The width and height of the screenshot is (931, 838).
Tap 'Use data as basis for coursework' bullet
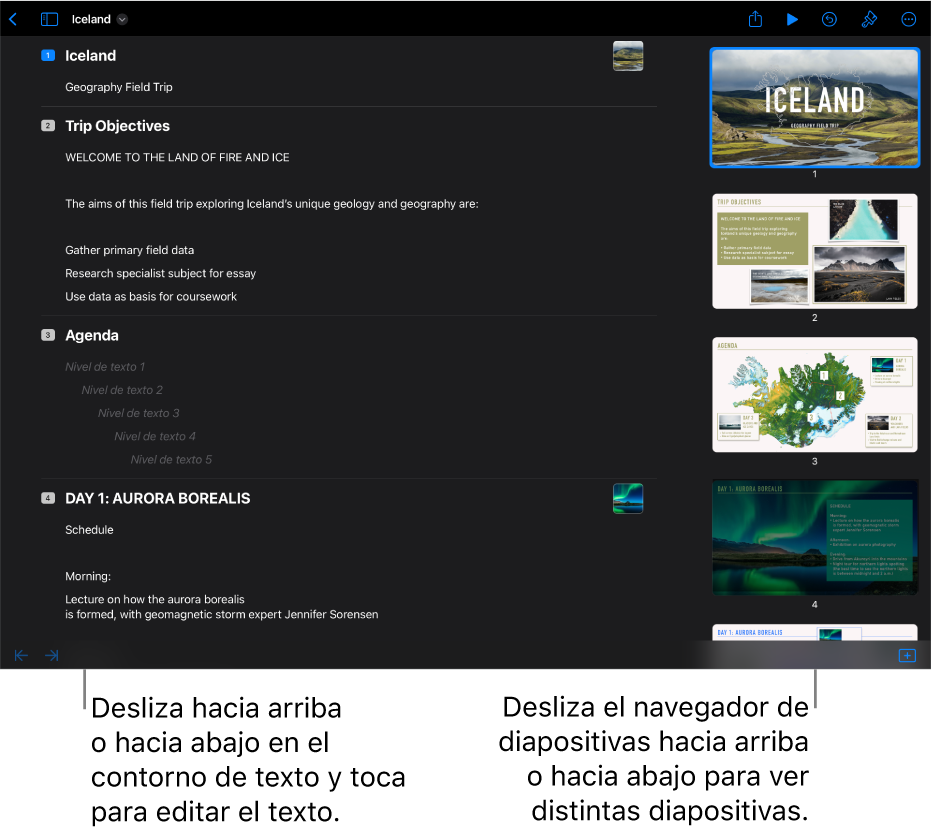151,296
